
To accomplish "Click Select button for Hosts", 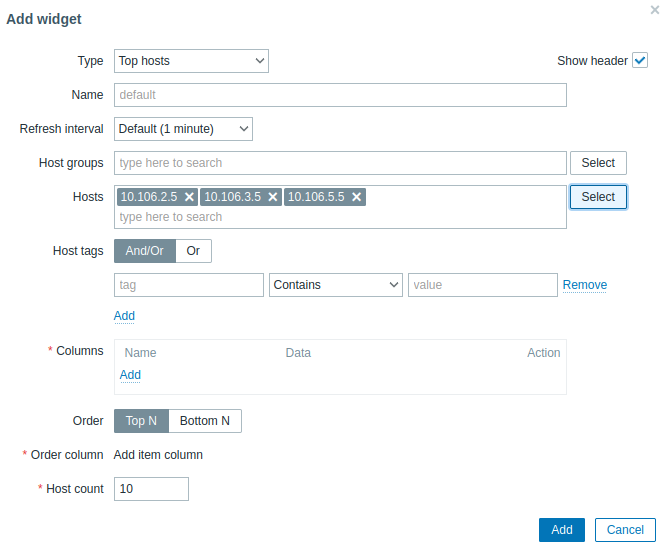I will click(598, 197).
